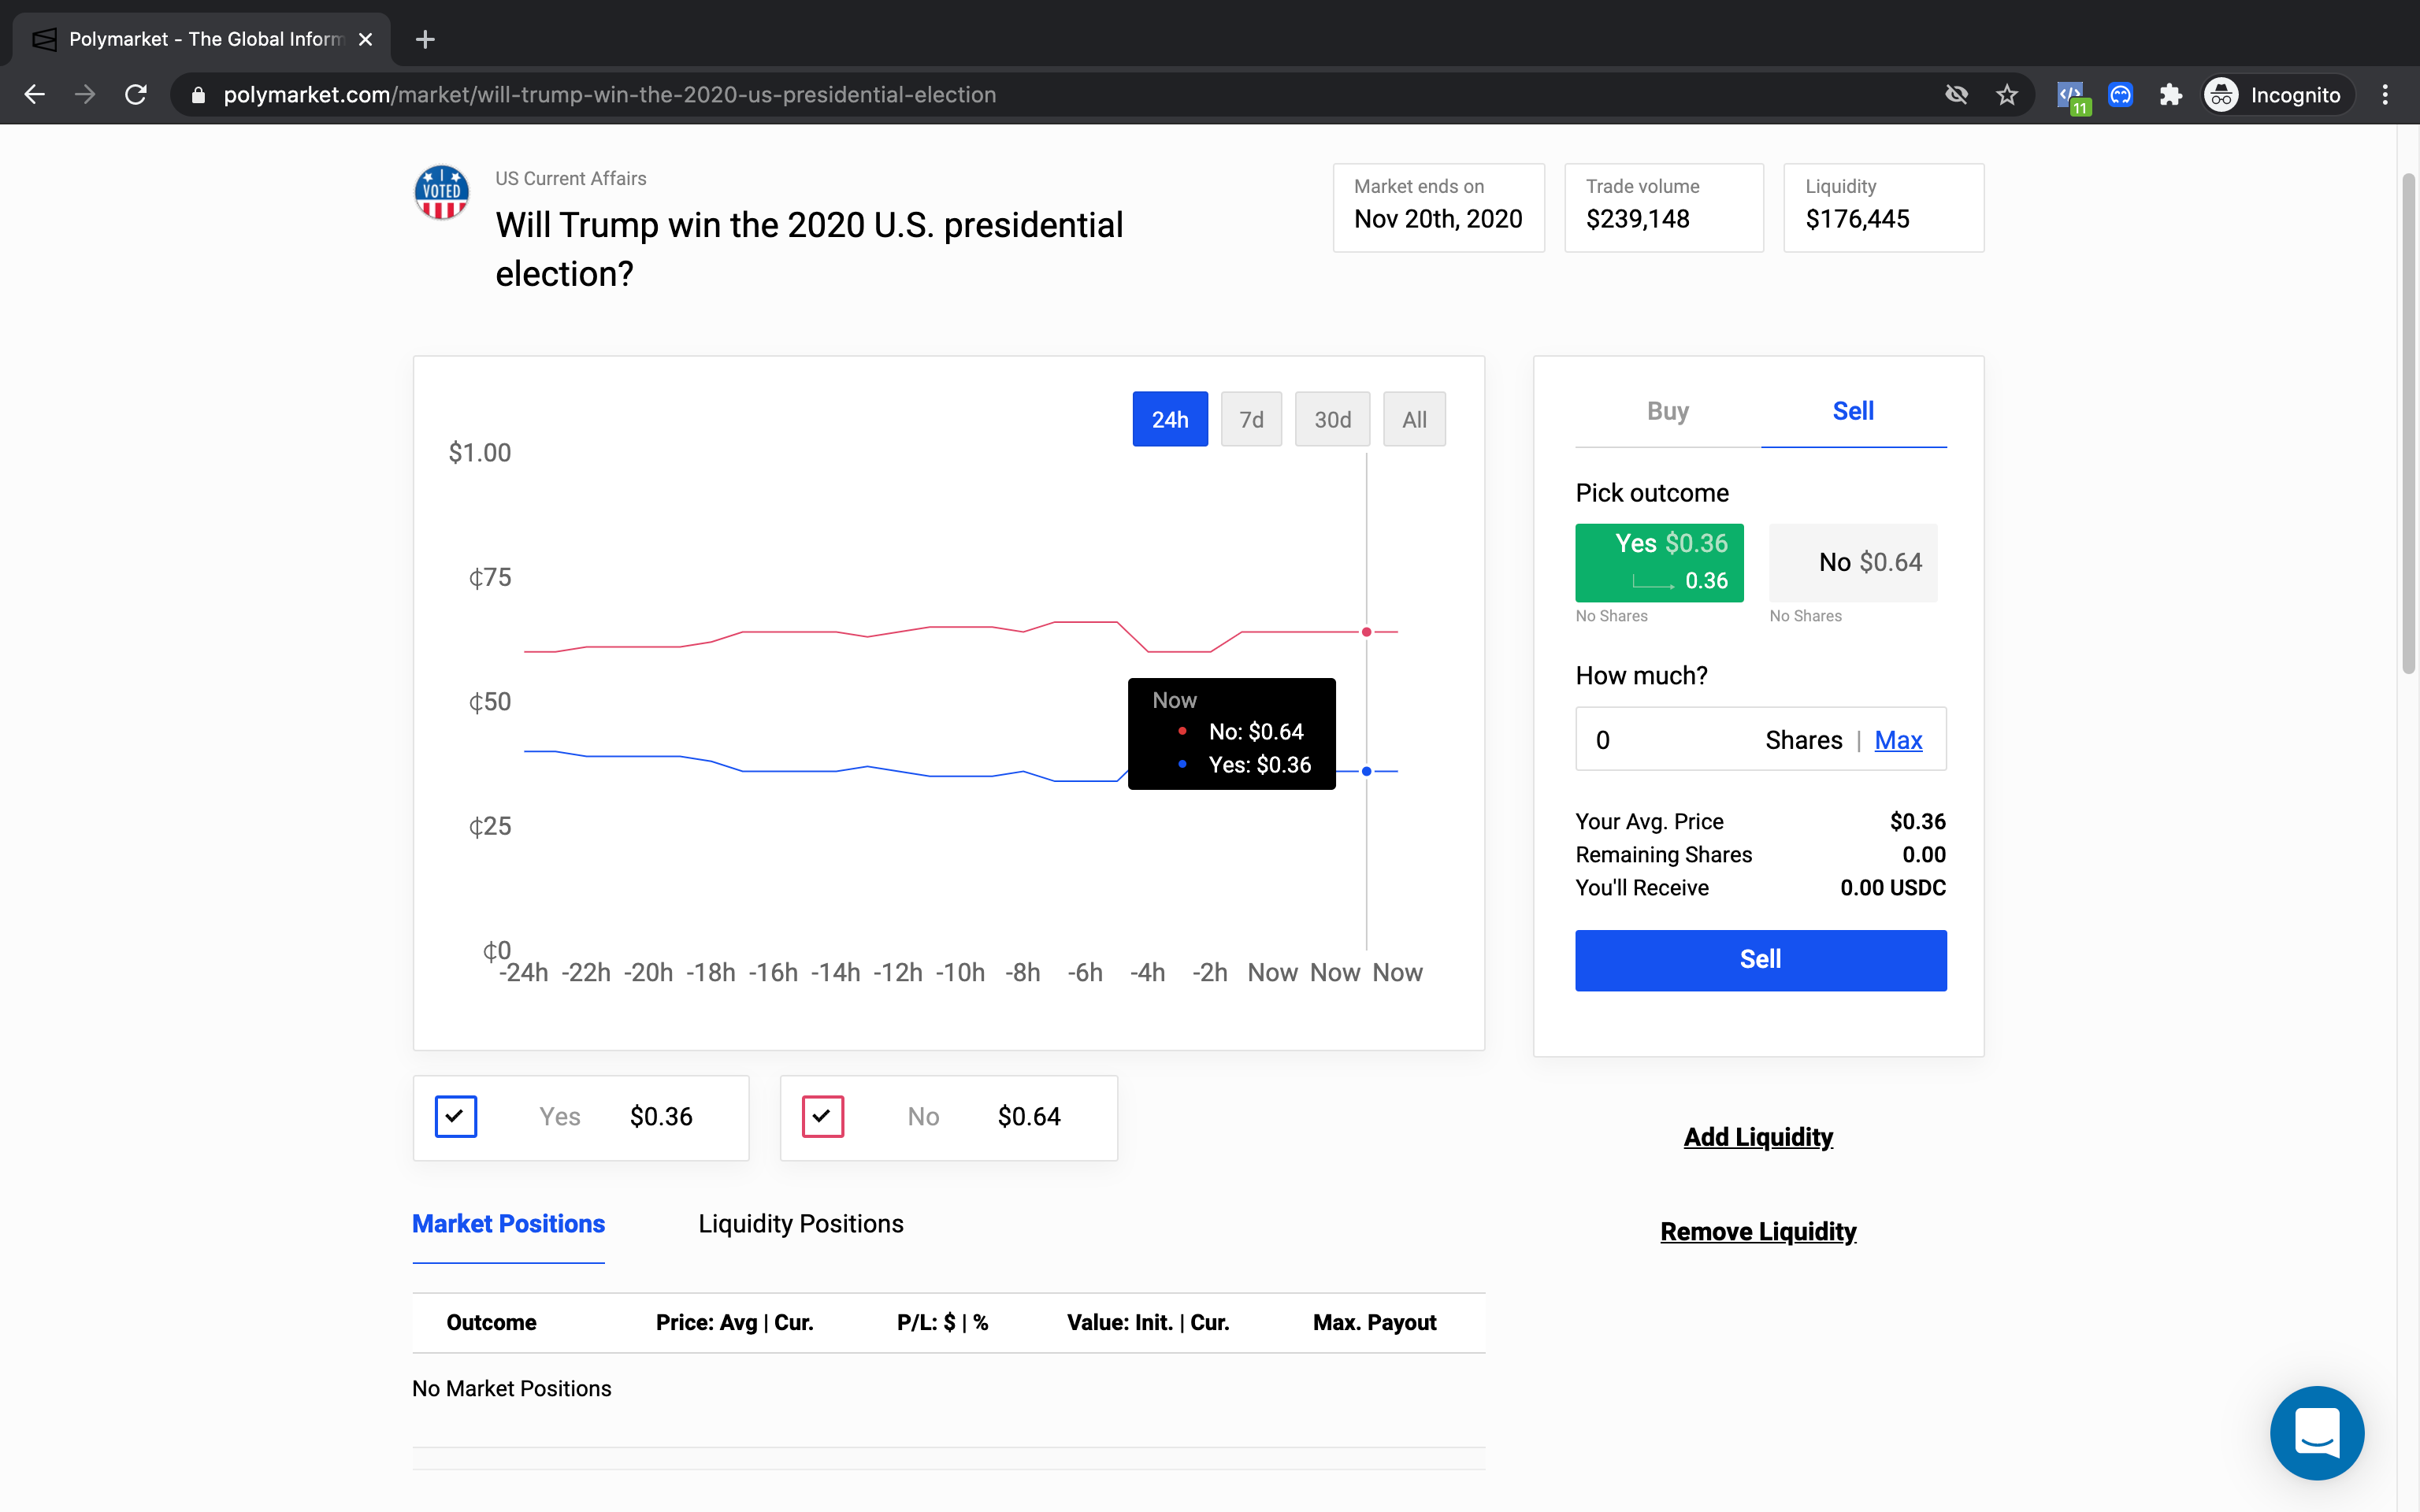Click the You'll Receive 0.00 USDC value
The image size is (2420, 1512).
coord(1892,887)
